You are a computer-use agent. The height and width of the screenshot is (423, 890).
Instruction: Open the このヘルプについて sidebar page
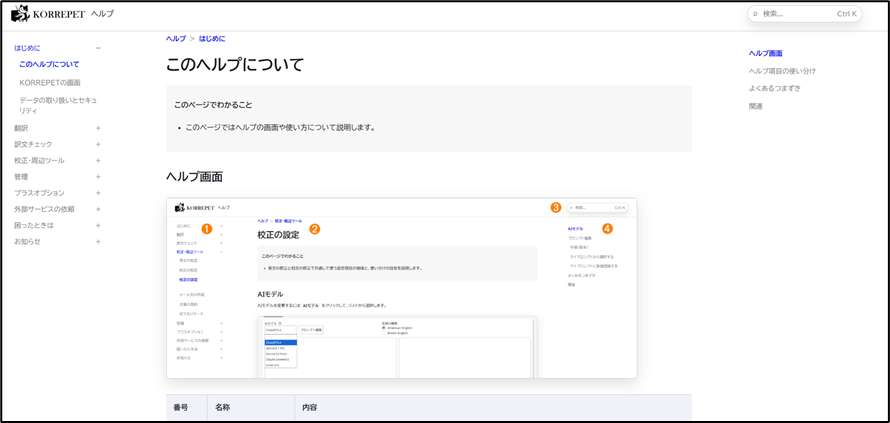[49, 64]
